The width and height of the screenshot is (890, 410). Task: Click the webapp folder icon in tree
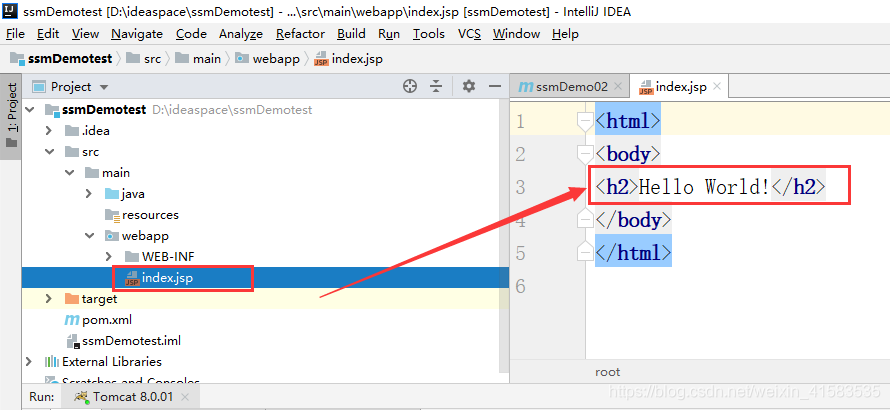pyautogui.click(x=112, y=236)
